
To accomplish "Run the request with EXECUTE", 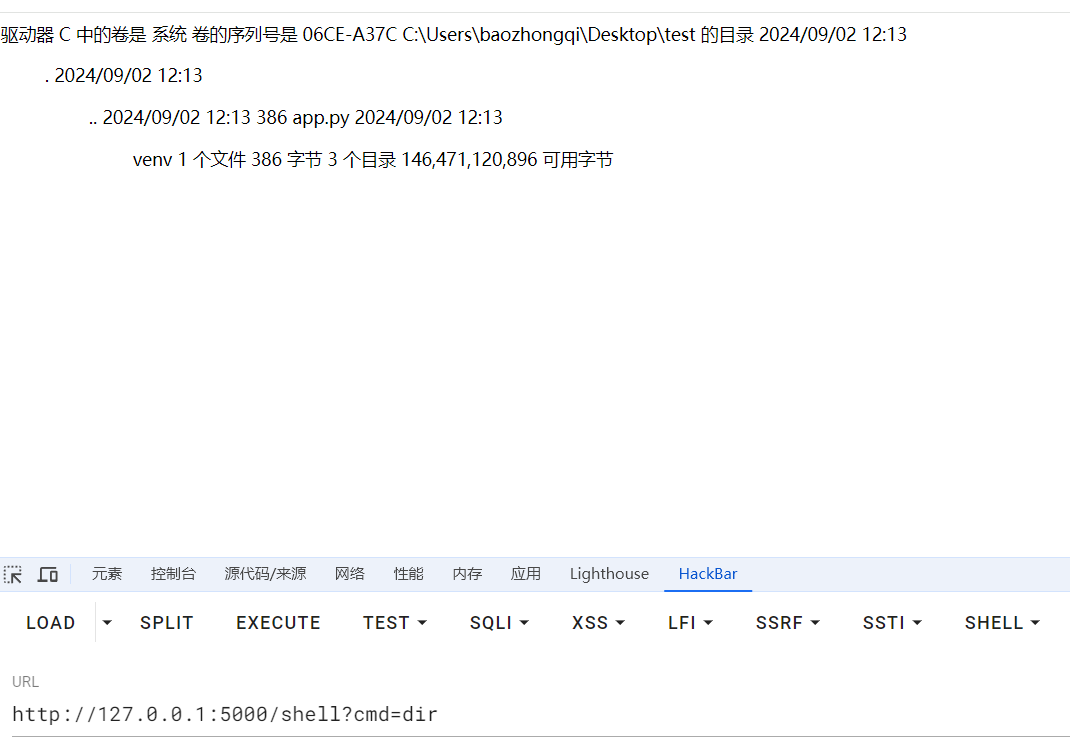I will 278,623.
